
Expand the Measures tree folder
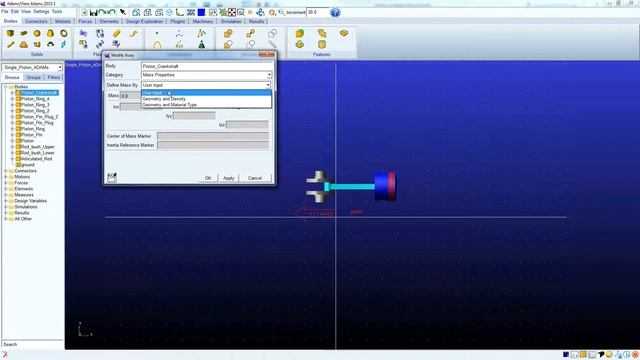[6, 195]
